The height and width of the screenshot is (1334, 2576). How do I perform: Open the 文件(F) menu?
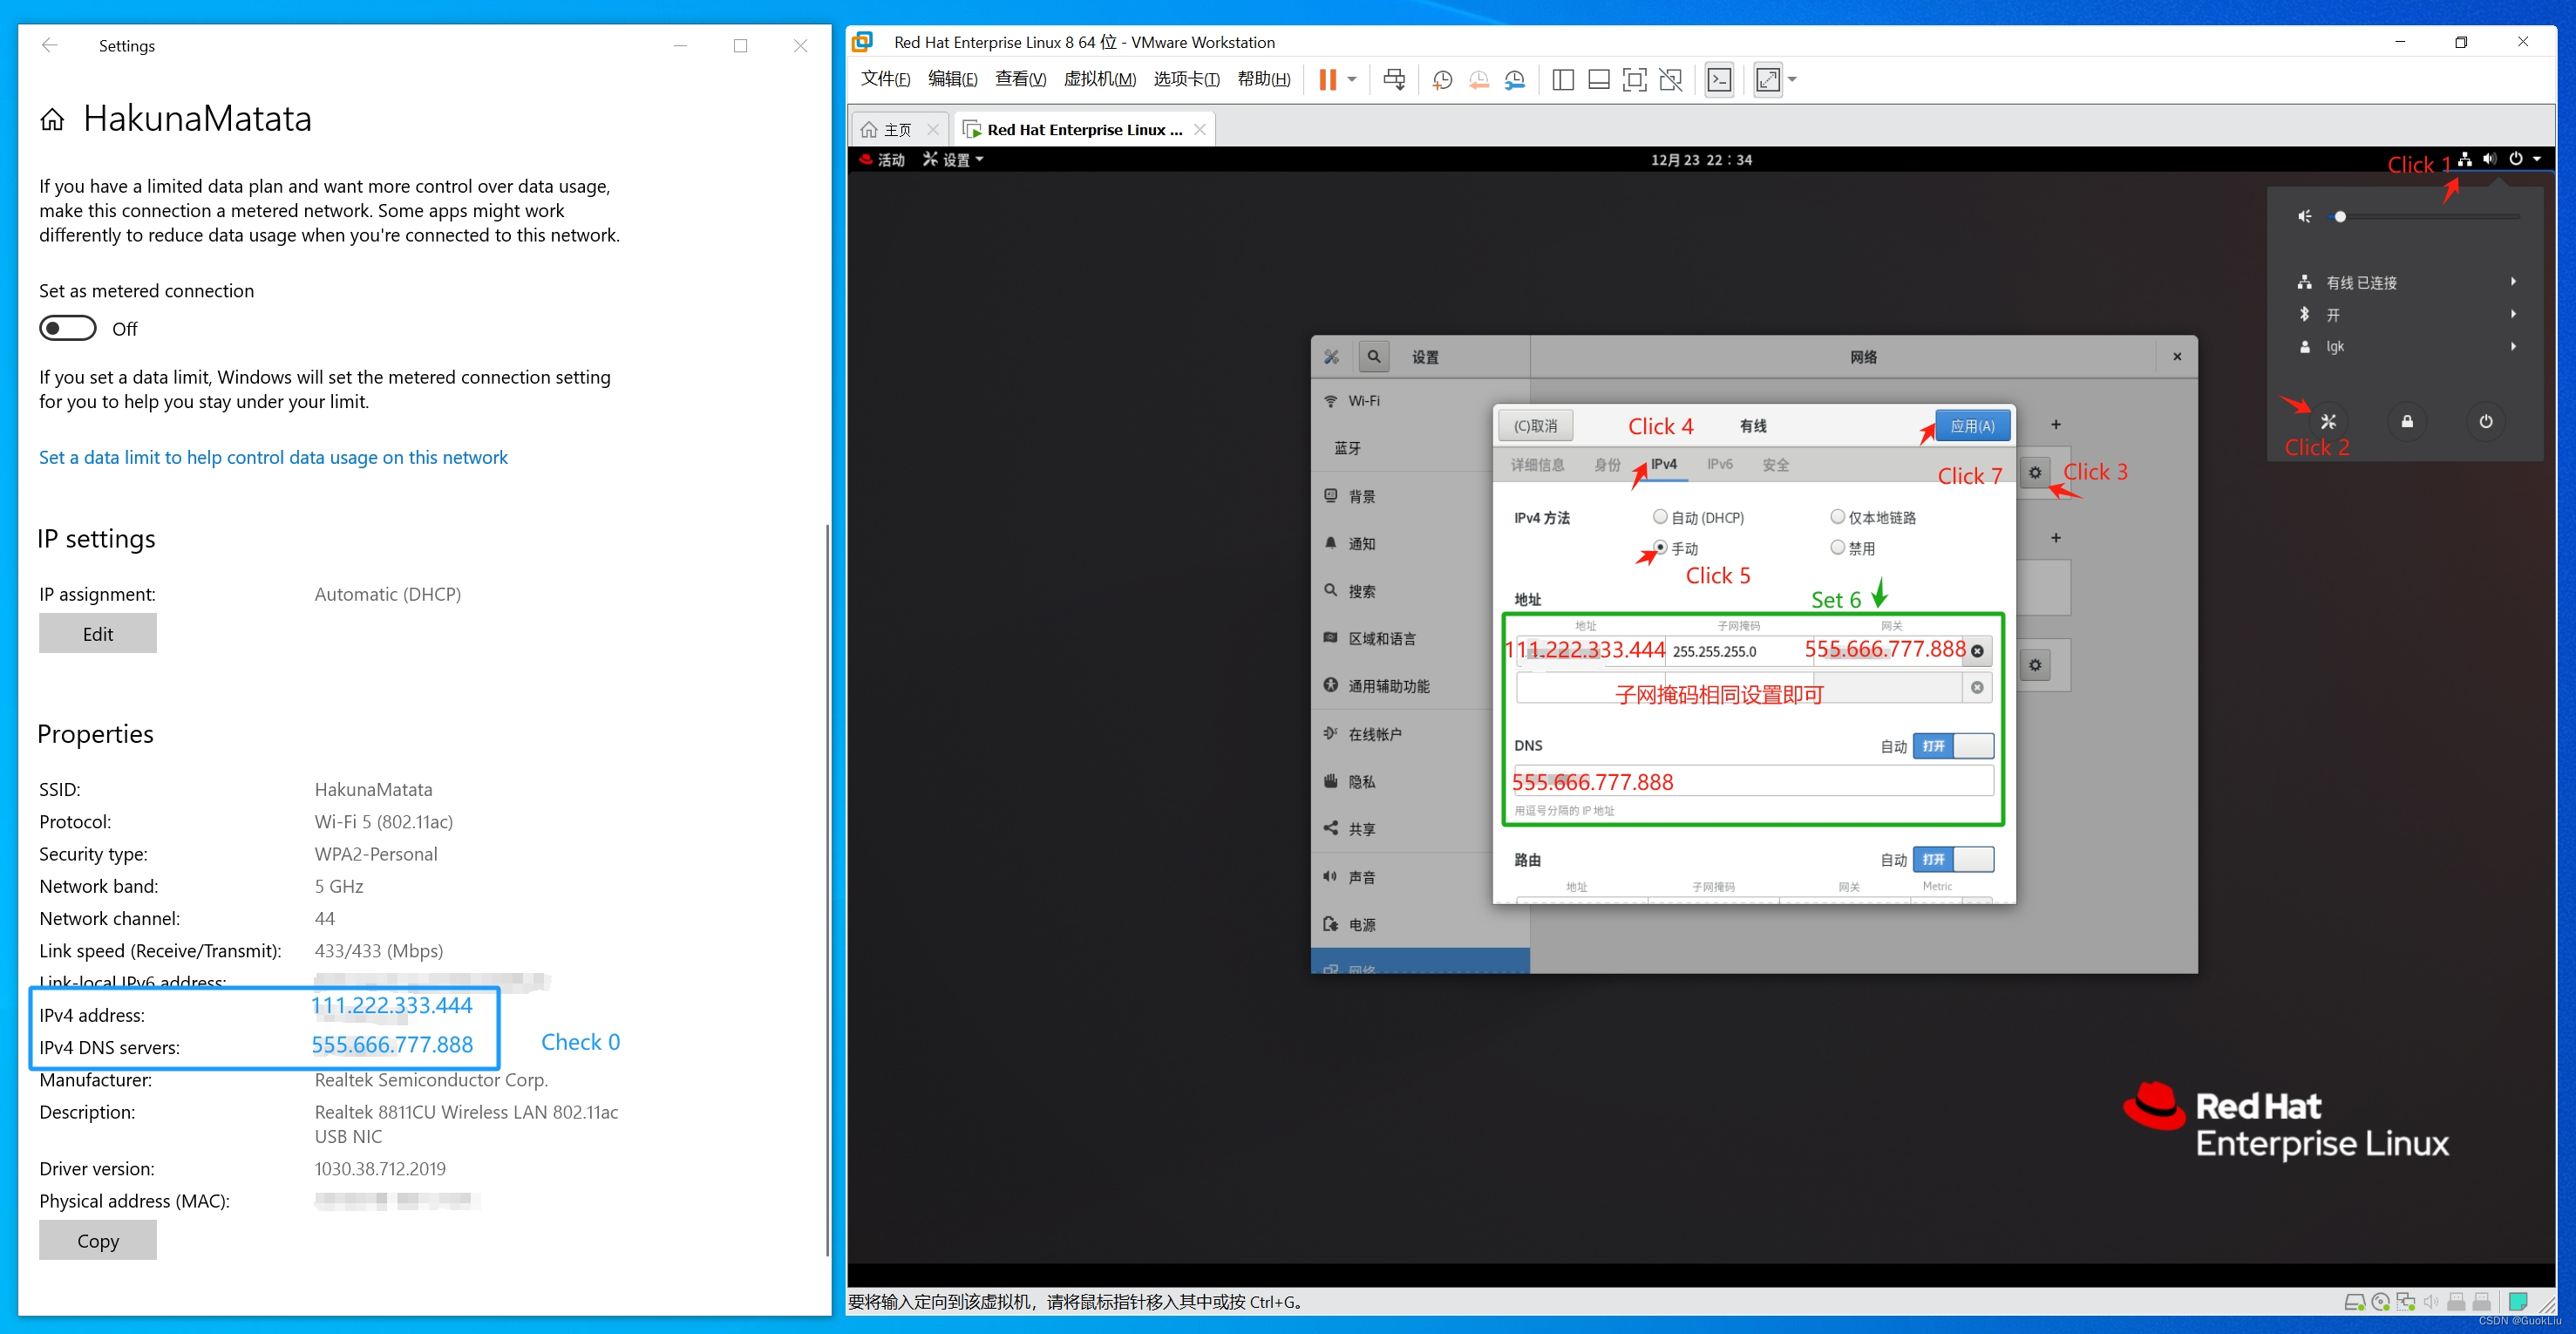[x=885, y=79]
